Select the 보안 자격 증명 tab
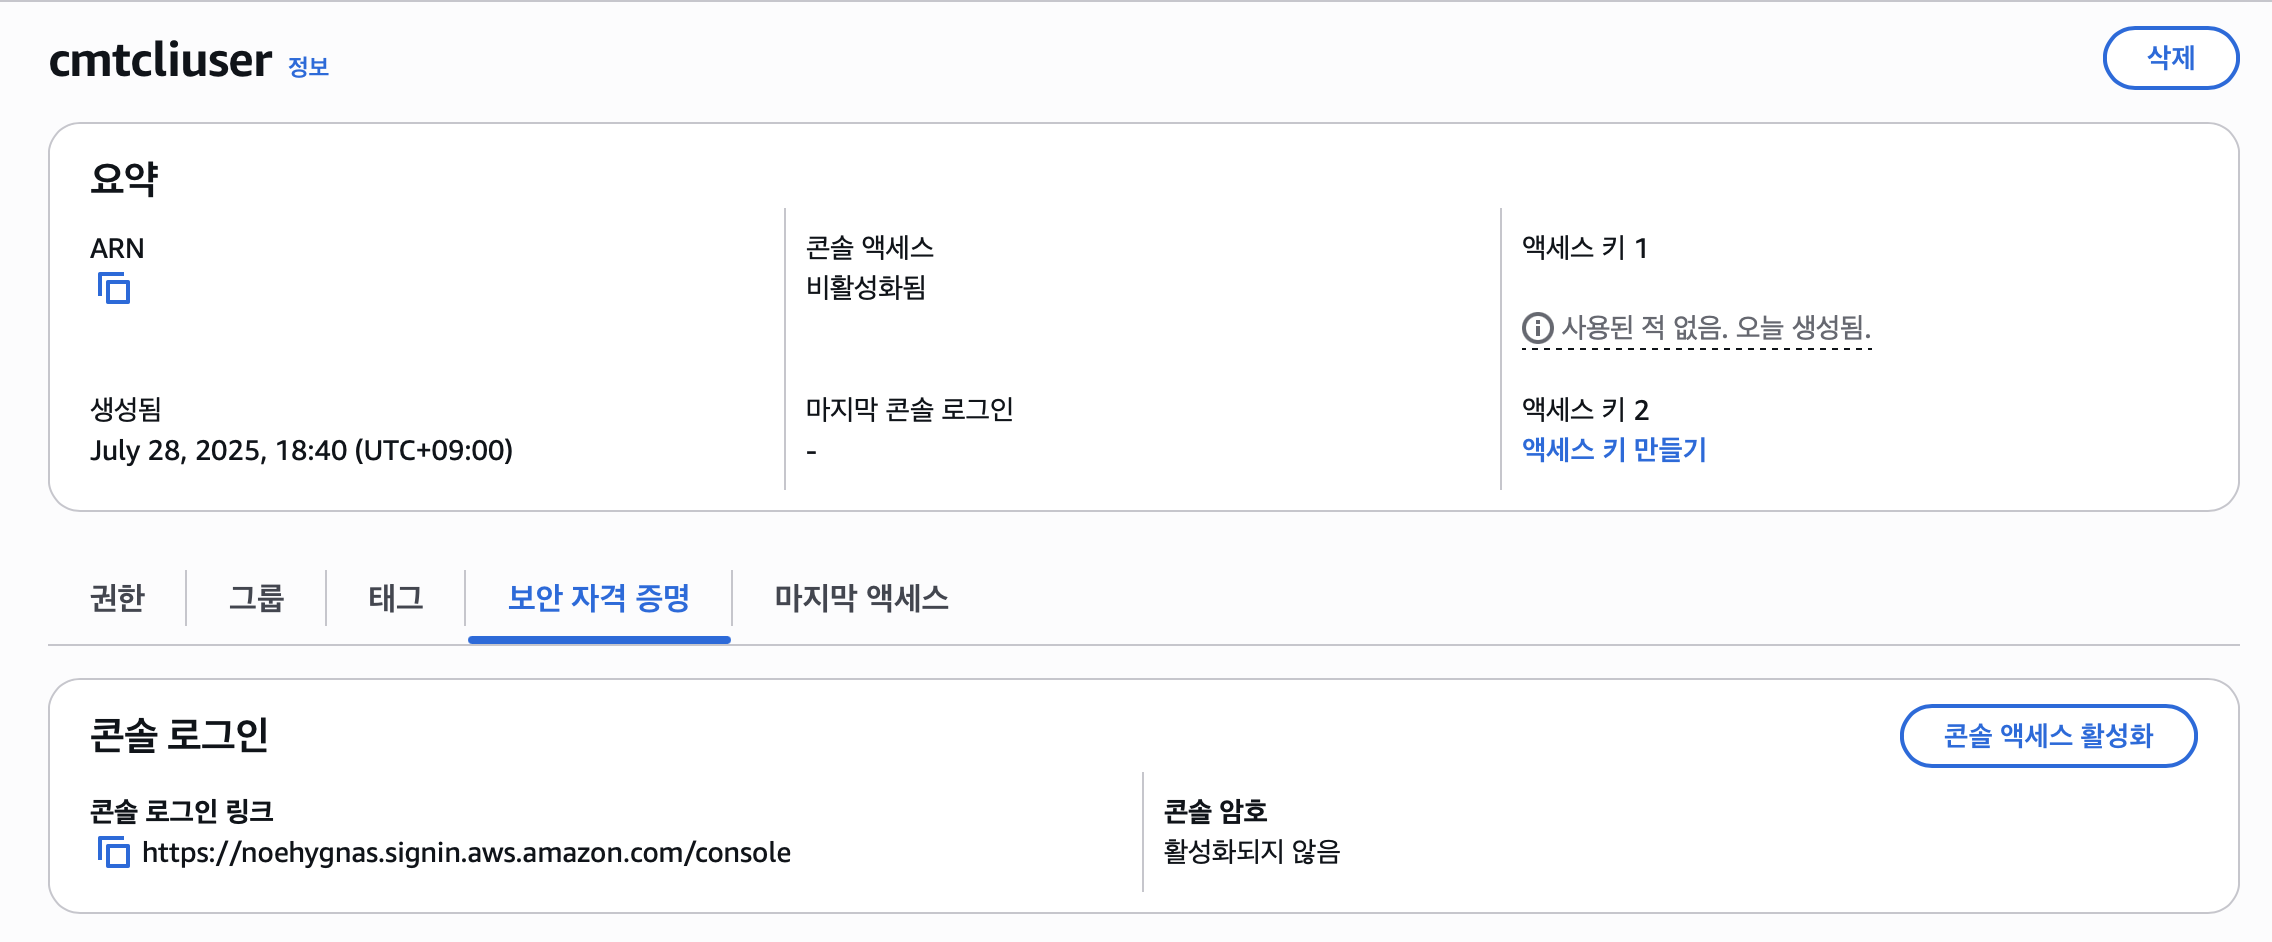The width and height of the screenshot is (2272, 942). (x=599, y=598)
